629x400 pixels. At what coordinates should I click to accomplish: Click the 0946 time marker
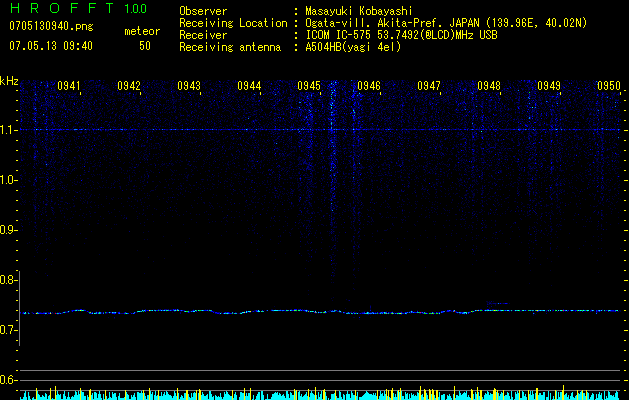coord(369,86)
